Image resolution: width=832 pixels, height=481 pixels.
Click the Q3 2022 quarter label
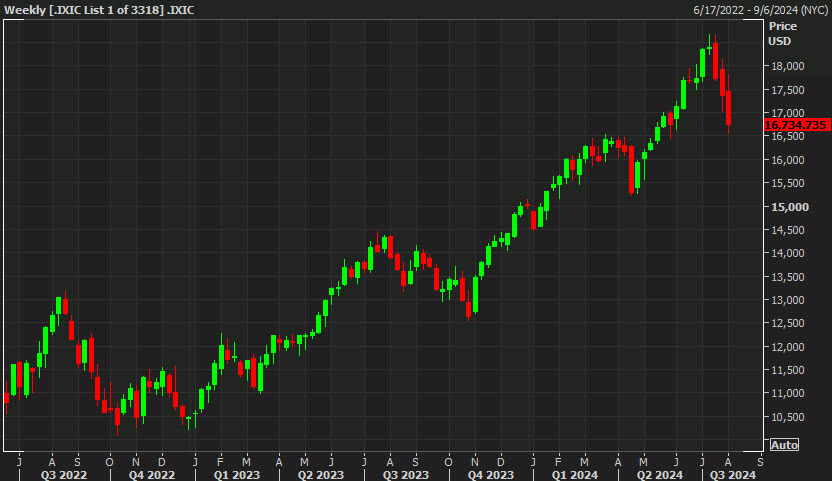64,475
